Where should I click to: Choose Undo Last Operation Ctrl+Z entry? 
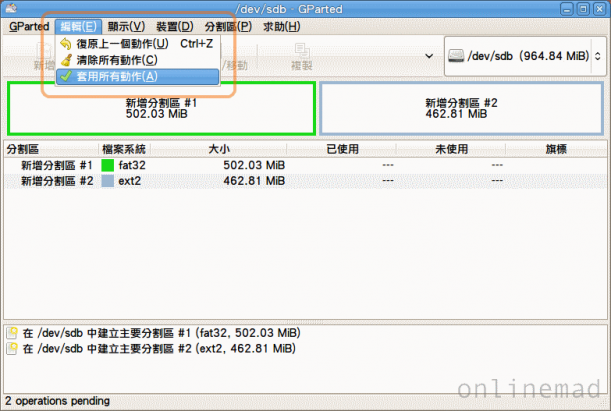tap(138, 44)
